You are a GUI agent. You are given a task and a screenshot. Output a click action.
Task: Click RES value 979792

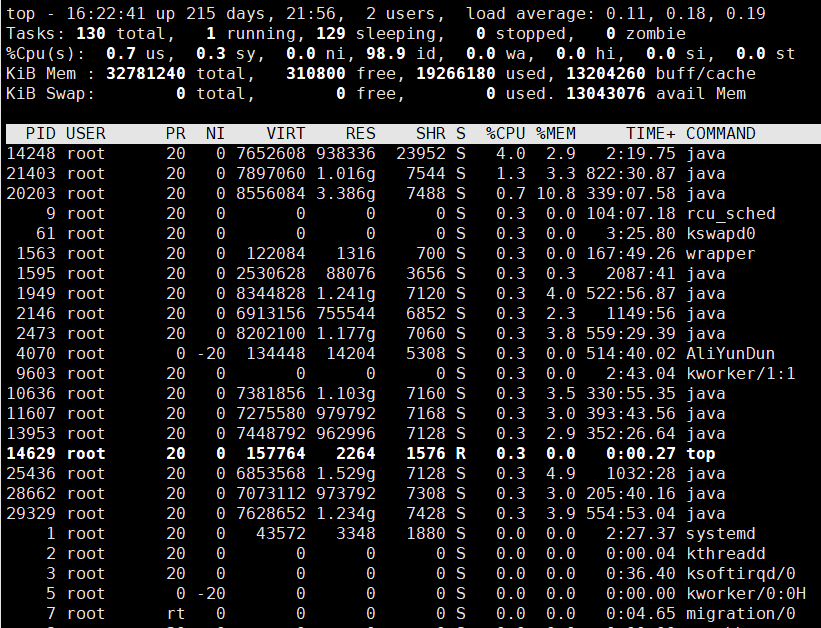click(x=346, y=413)
